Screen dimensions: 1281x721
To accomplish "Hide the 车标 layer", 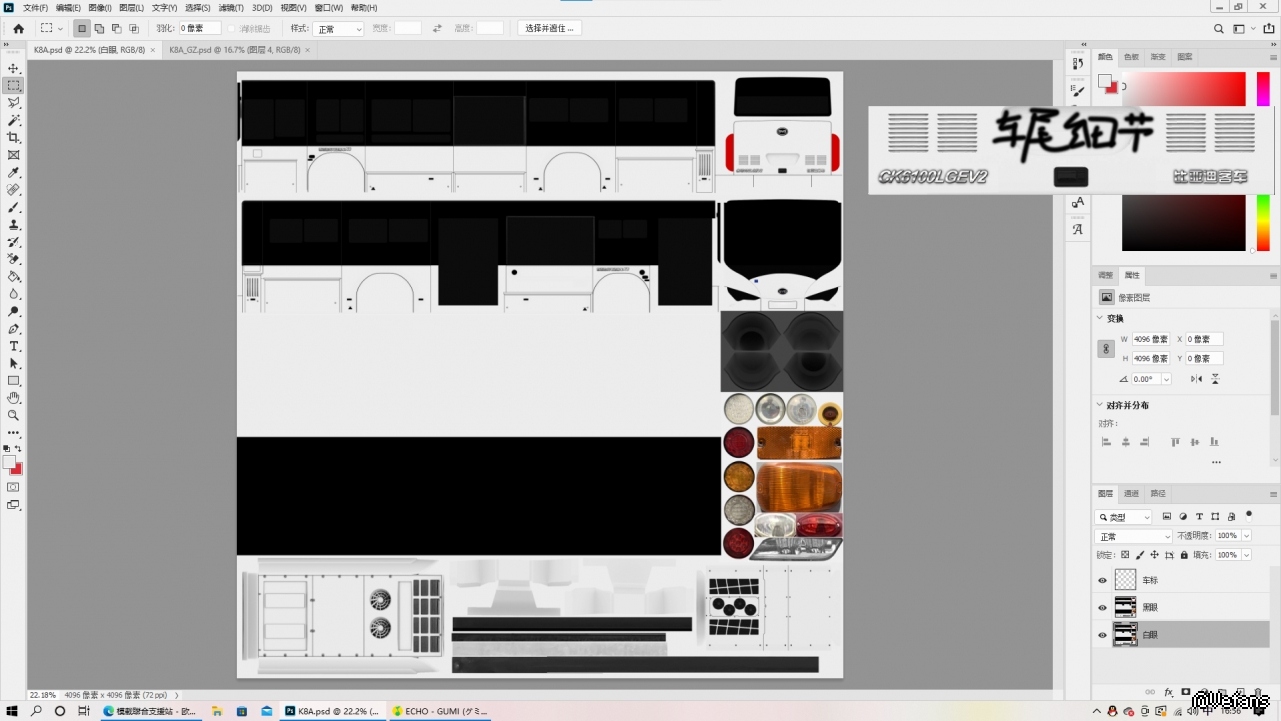I will tap(1102, 580).
